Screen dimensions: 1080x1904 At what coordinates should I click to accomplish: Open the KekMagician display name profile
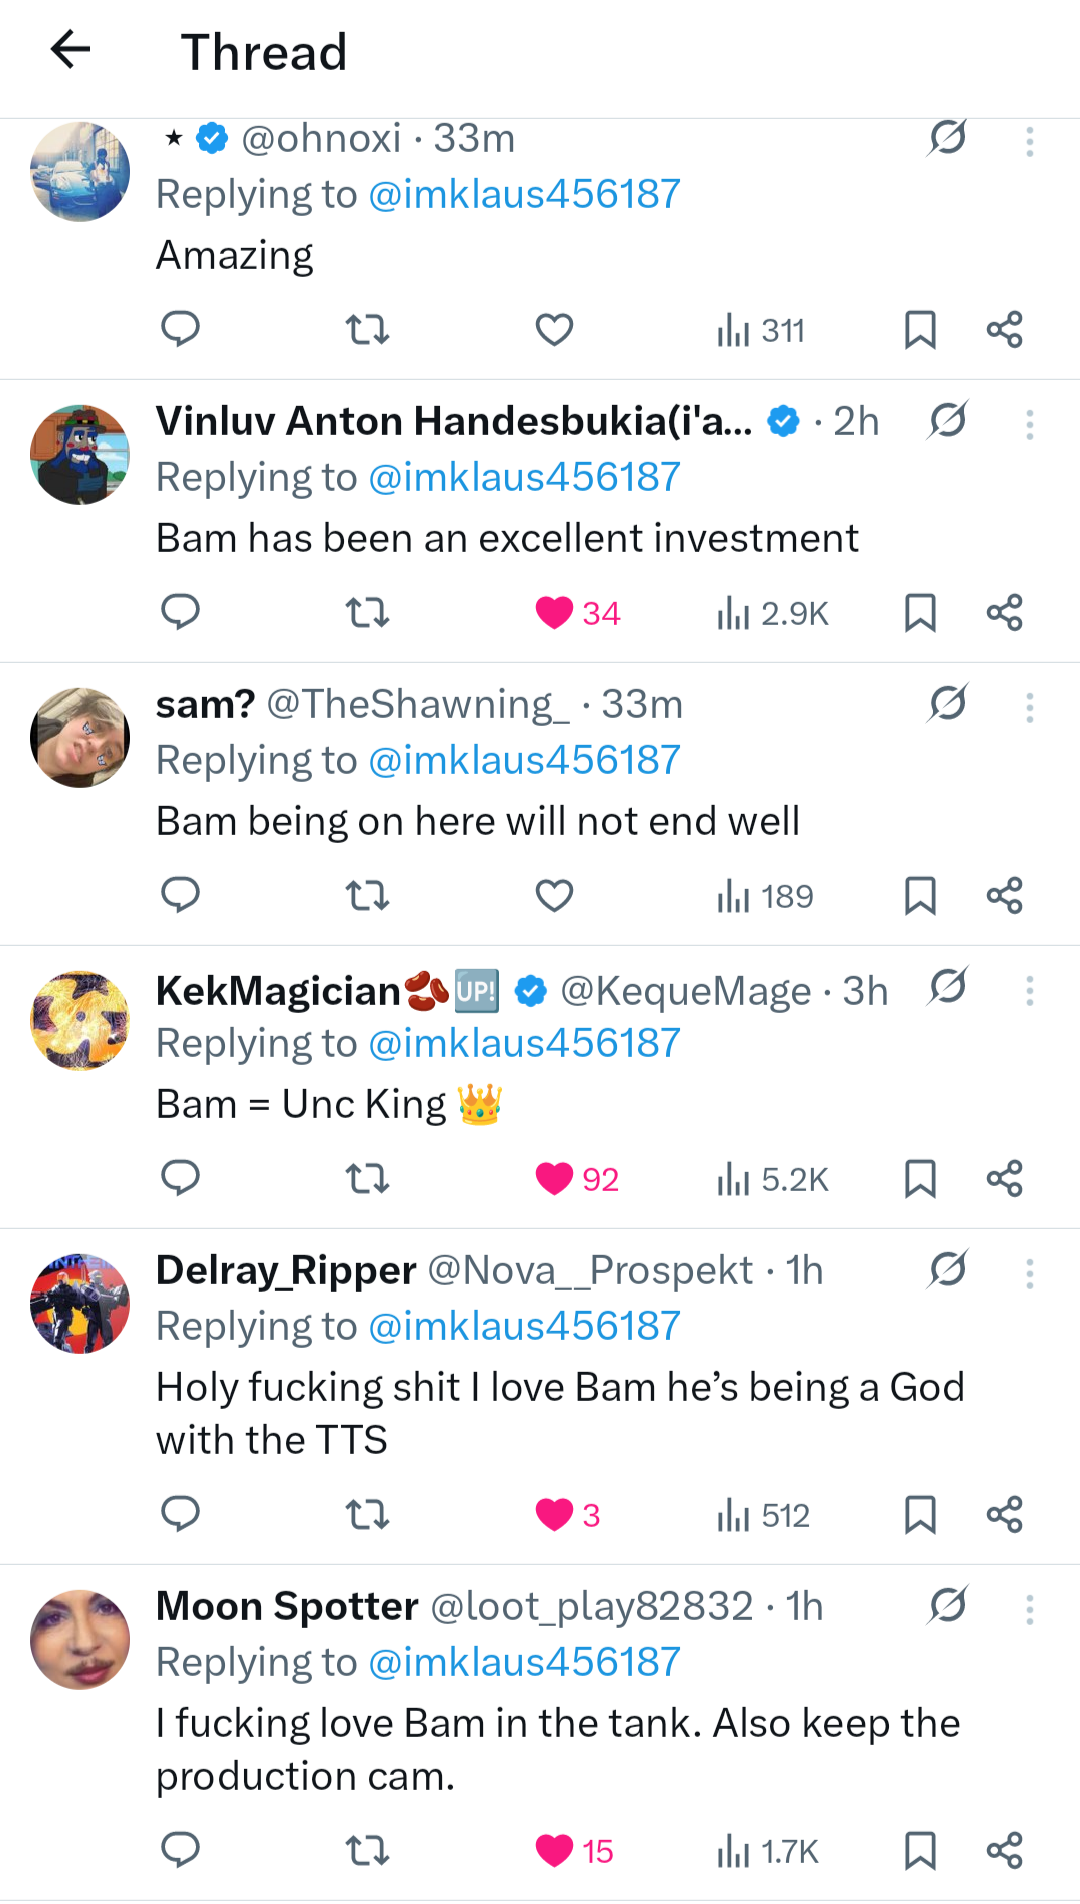point(278,991)
